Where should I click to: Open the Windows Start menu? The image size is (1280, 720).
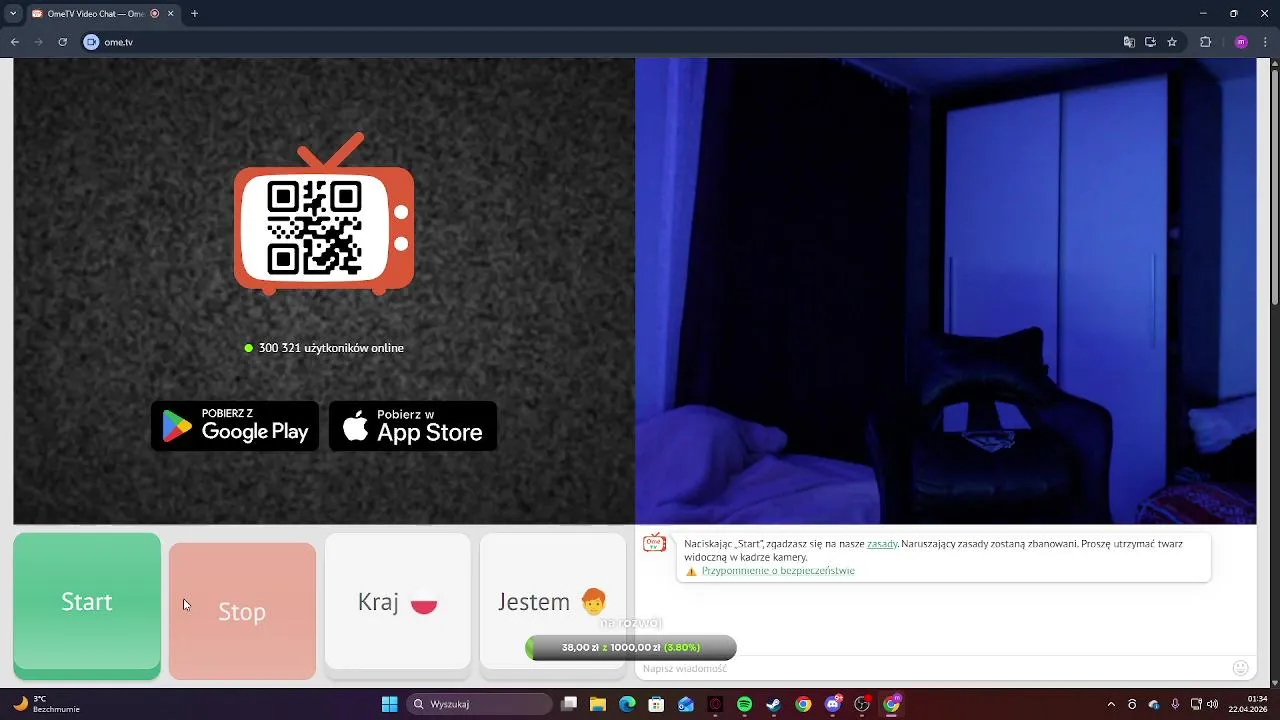390,704
